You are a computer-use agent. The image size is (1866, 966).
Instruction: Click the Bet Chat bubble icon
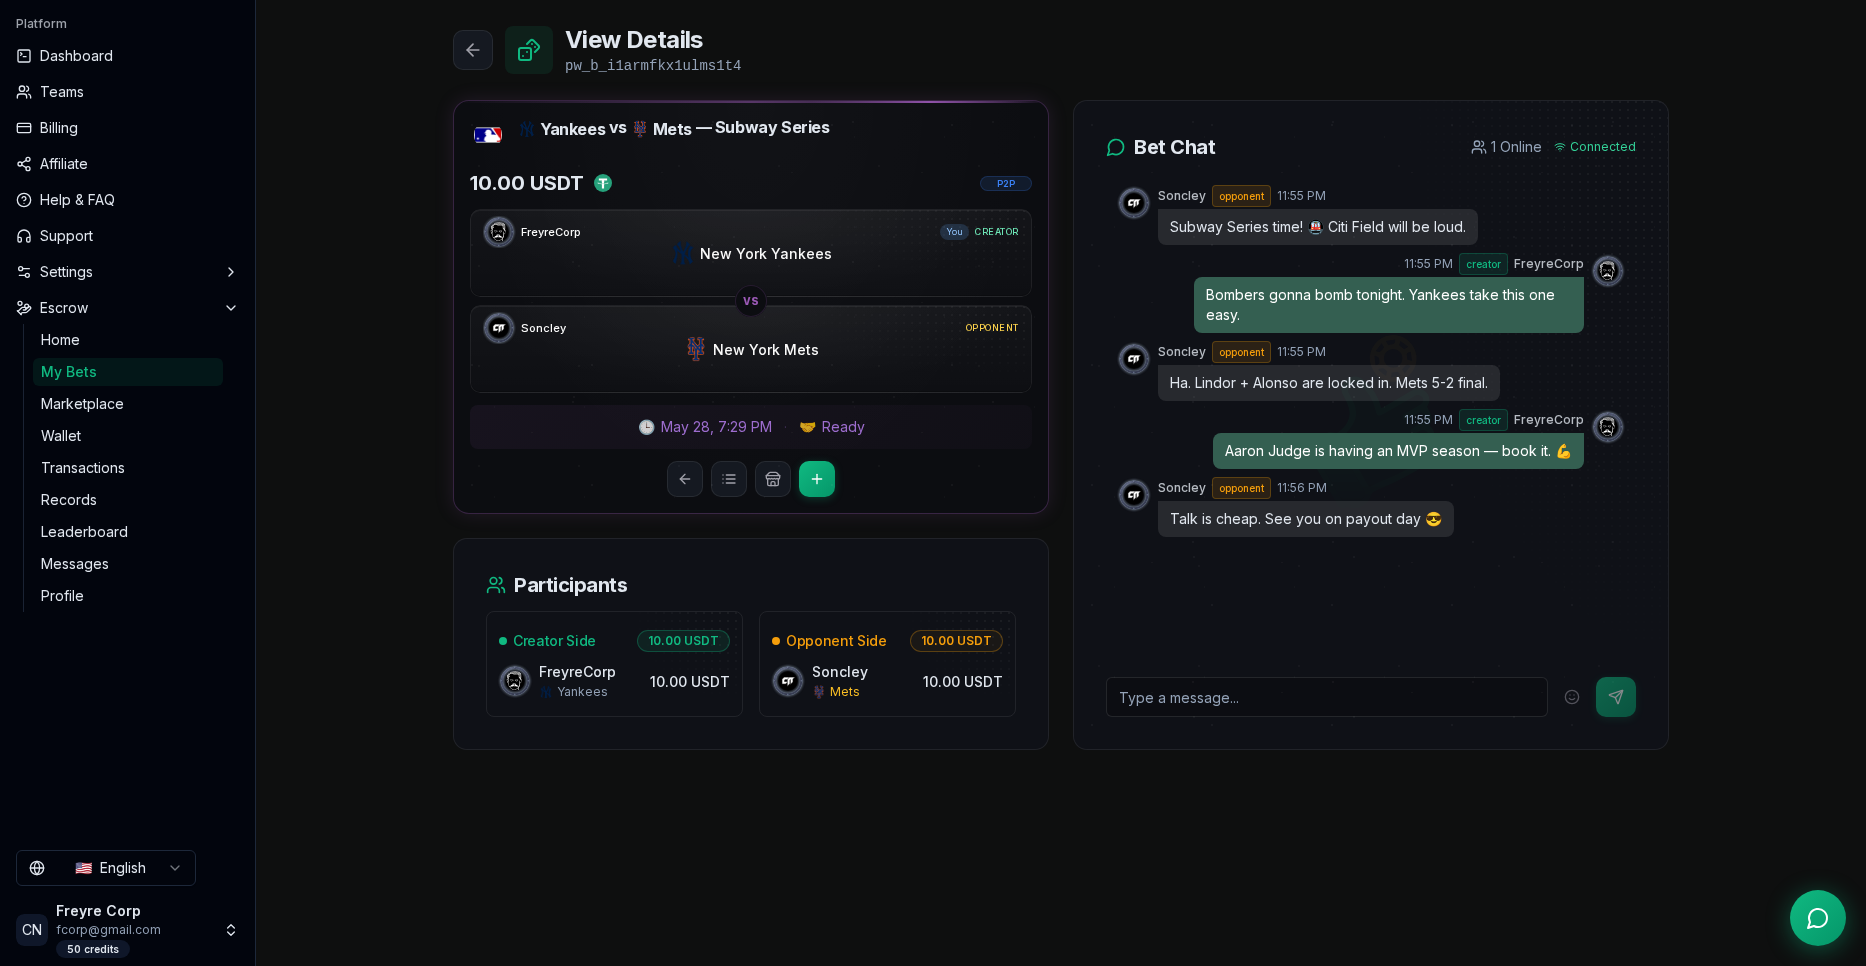click(x=1116, y=148)
